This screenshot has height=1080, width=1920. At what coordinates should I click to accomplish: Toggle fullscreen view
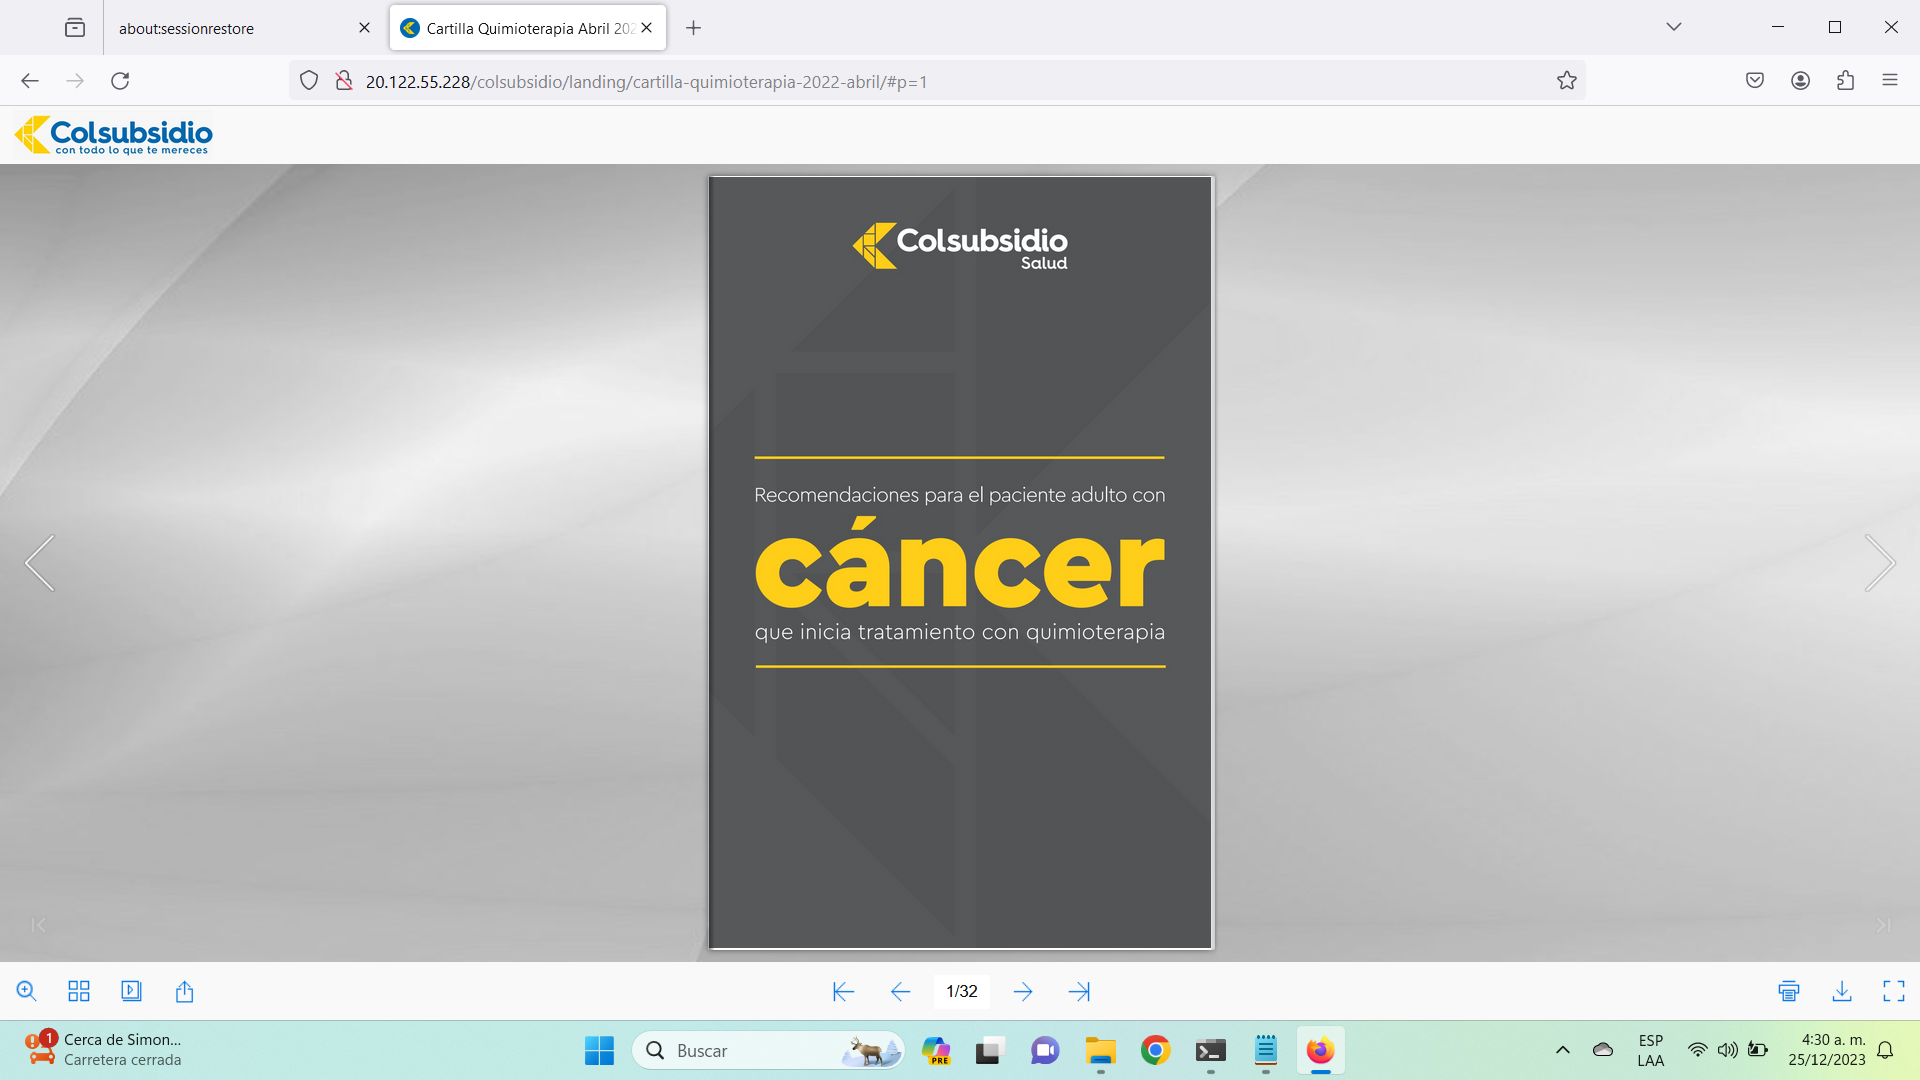[x=1893, y=991]
